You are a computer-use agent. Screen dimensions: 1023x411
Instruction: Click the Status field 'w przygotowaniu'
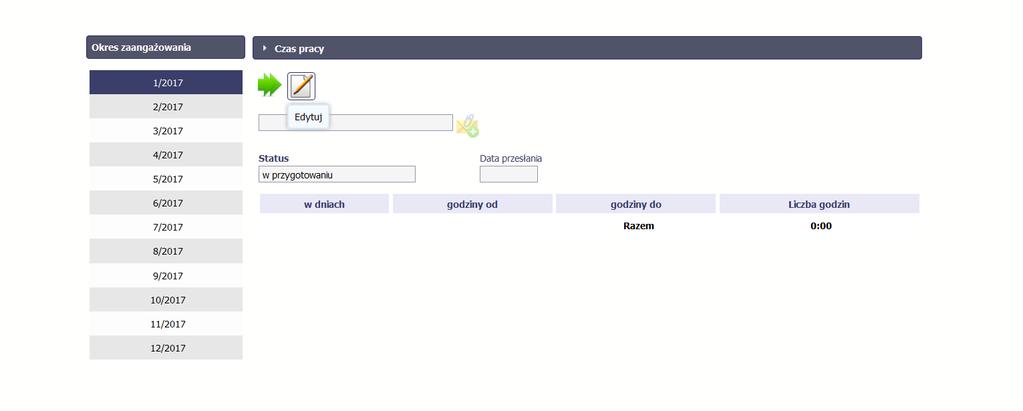click(337, 174)
